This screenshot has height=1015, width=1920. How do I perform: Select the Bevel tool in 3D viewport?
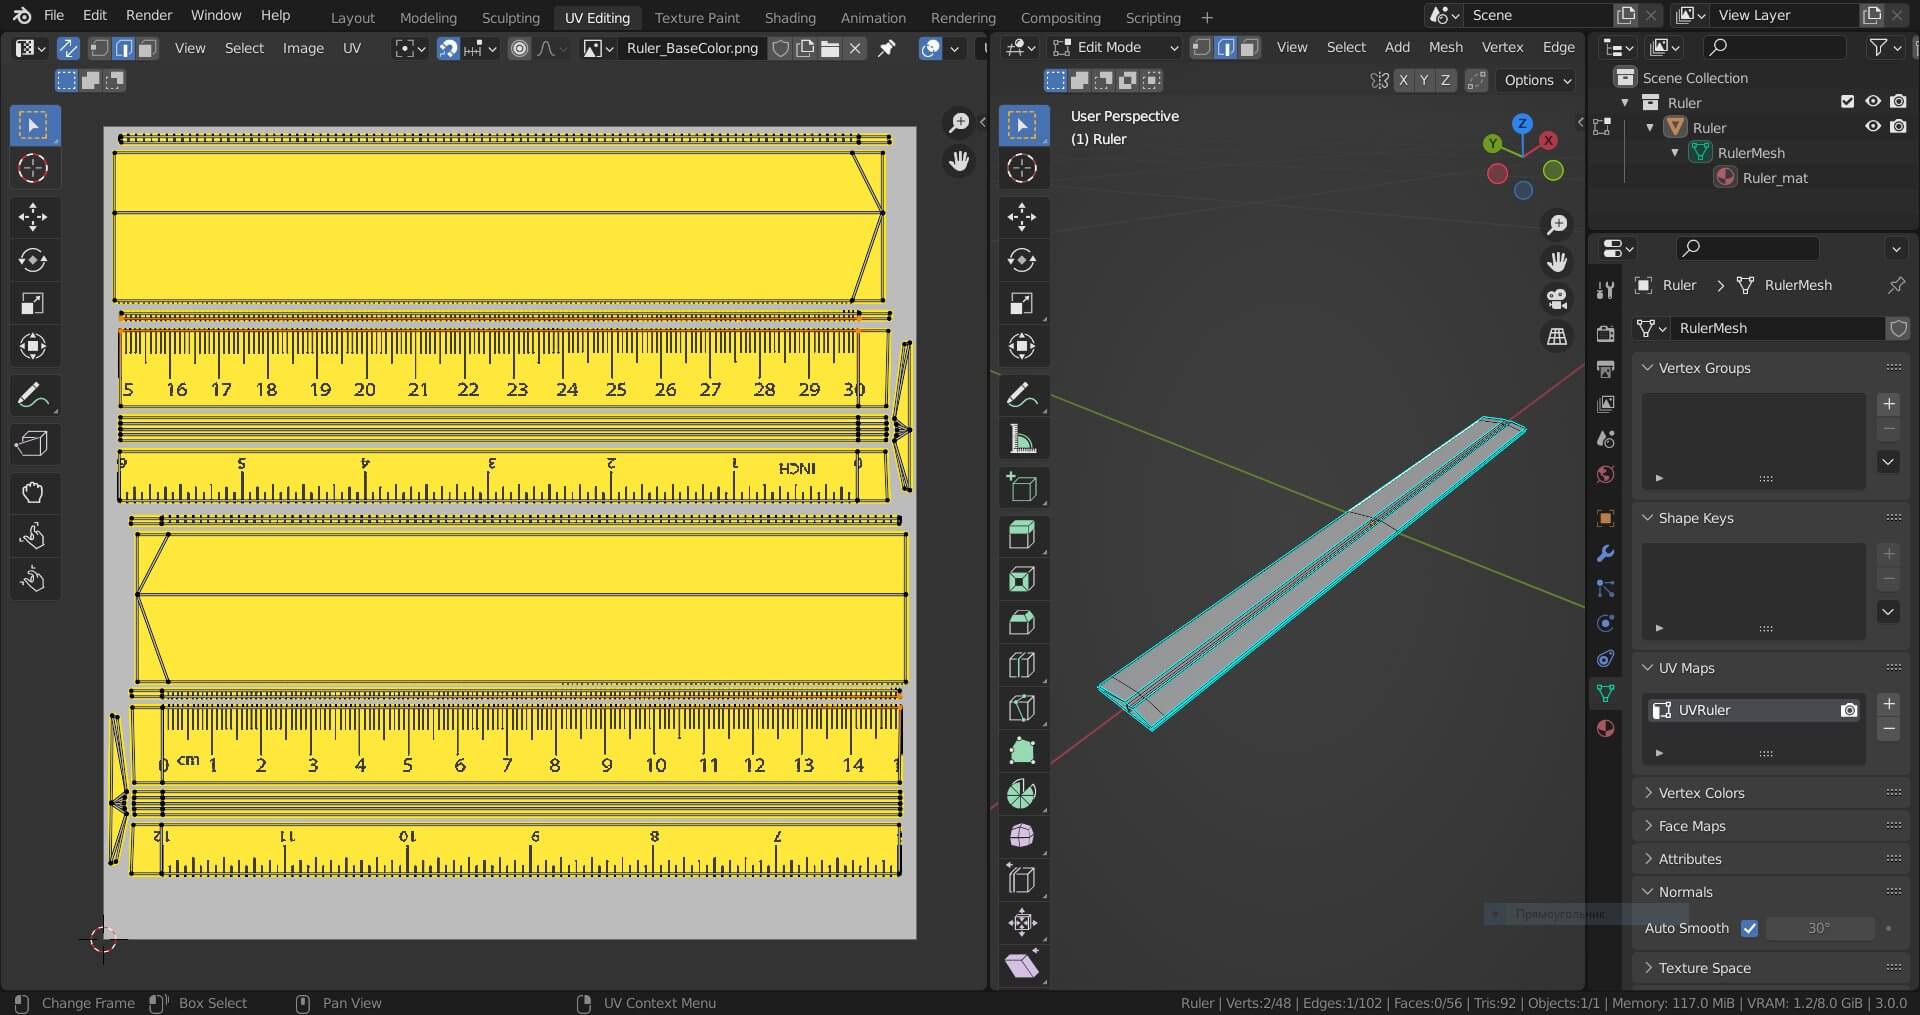pyautogui.click(x=1021, y=622)
